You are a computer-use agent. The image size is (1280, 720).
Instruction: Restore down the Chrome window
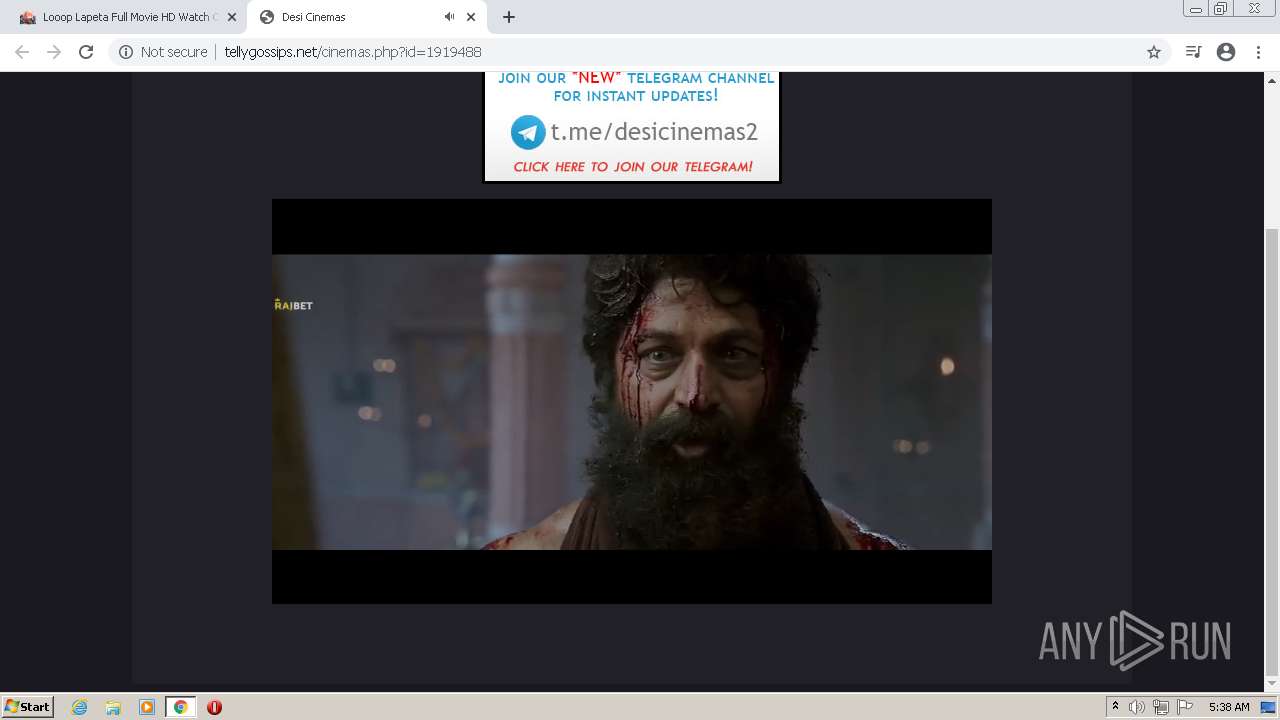(1221, 9)
